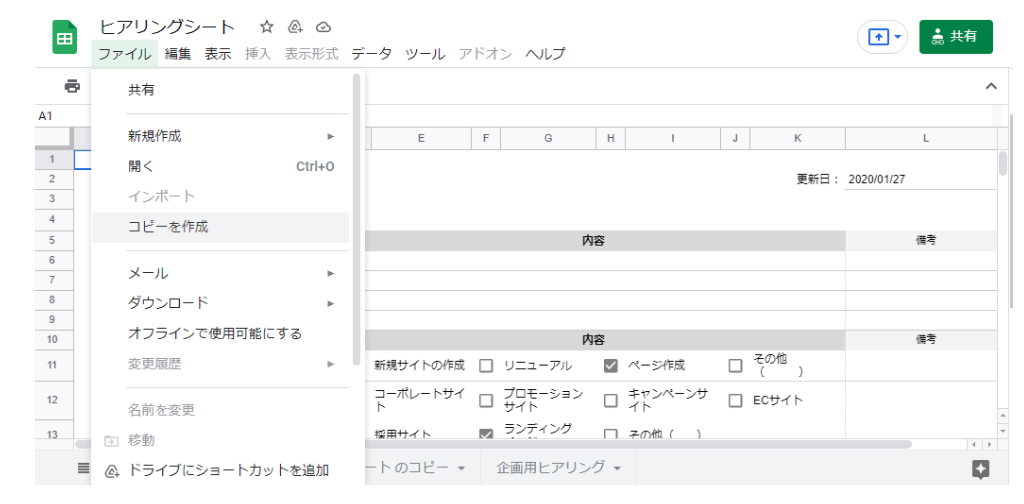Image resolution: width=1024 pixels, height=504 pixels.
Task: Rename the ヒアリングシート document title
Action: point(167,27)
